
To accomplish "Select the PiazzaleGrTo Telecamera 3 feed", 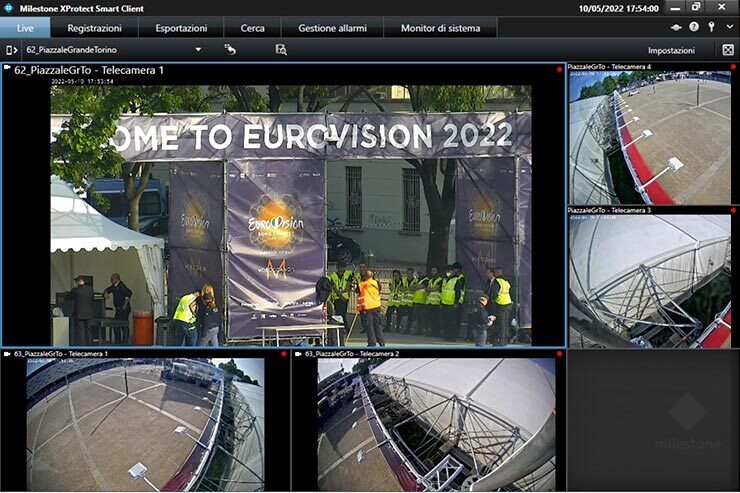I will pyautogui.click(x=649, y=280).
